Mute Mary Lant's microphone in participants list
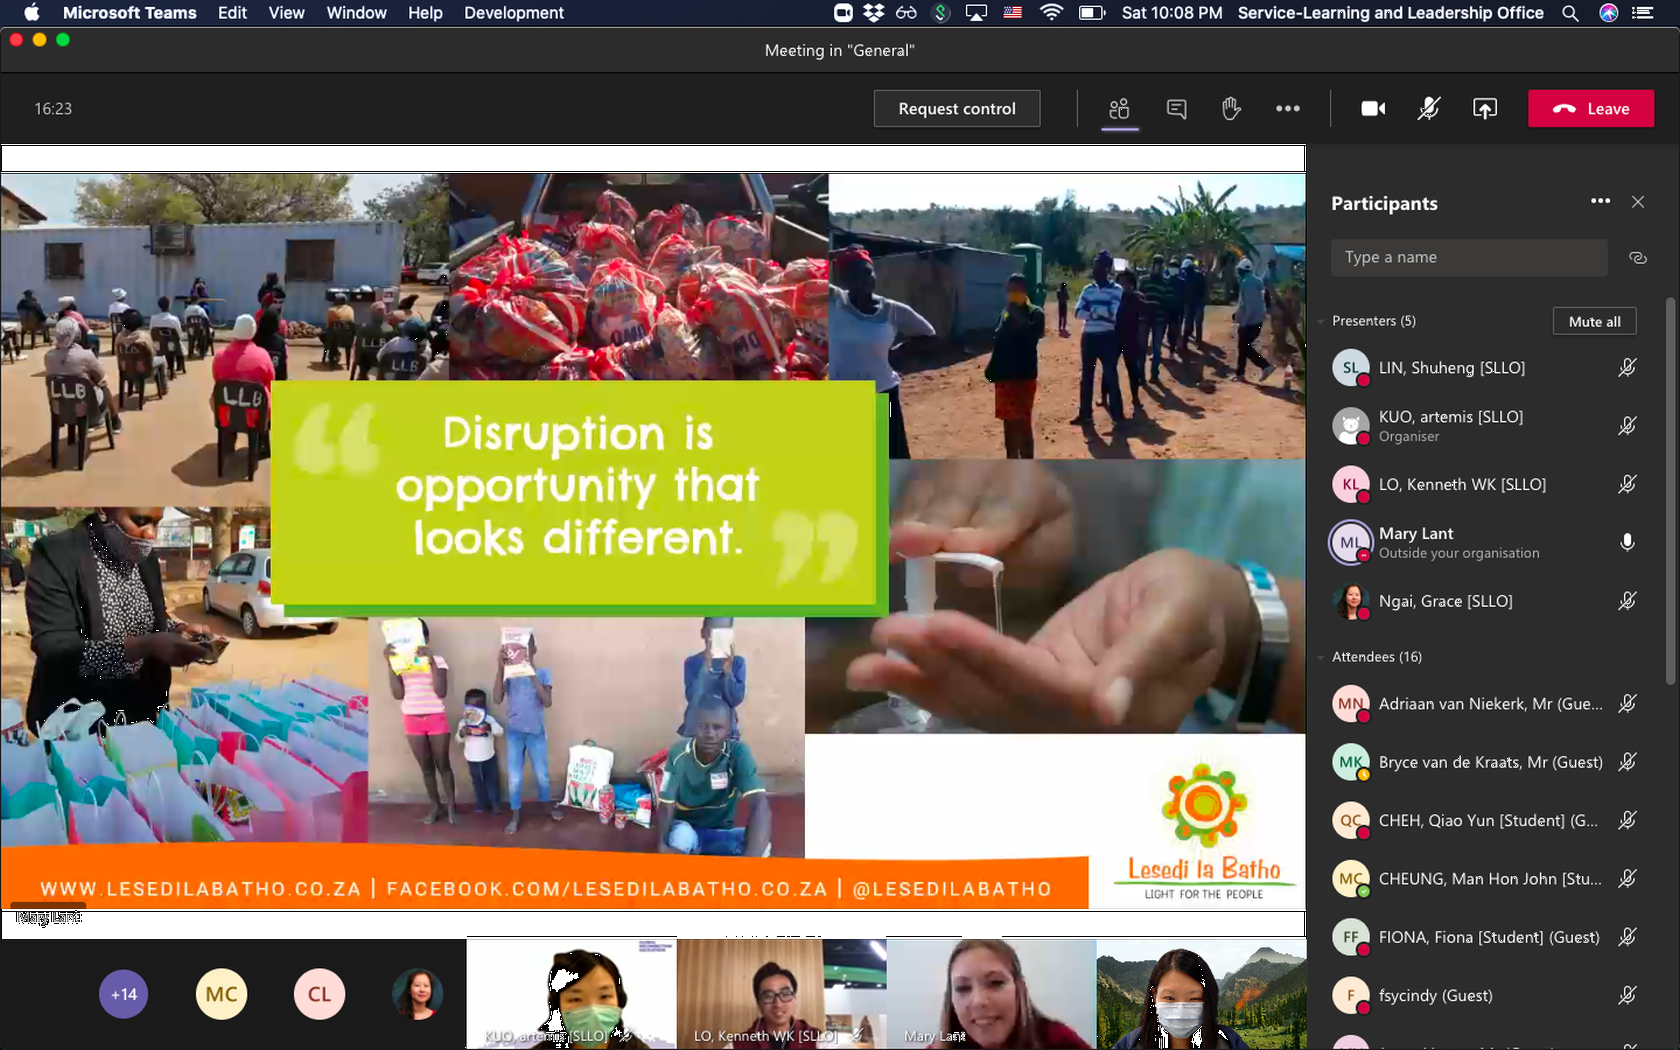 pyautogui.click(x=1627, y=542)
